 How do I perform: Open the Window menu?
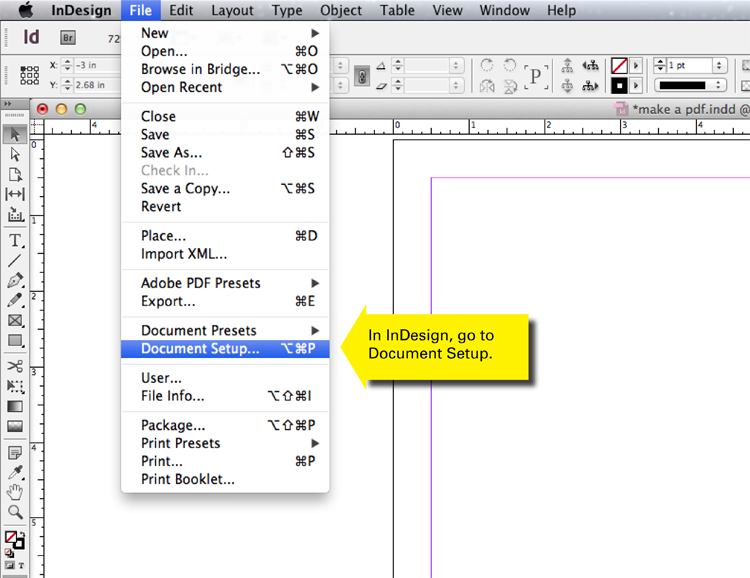505,10
